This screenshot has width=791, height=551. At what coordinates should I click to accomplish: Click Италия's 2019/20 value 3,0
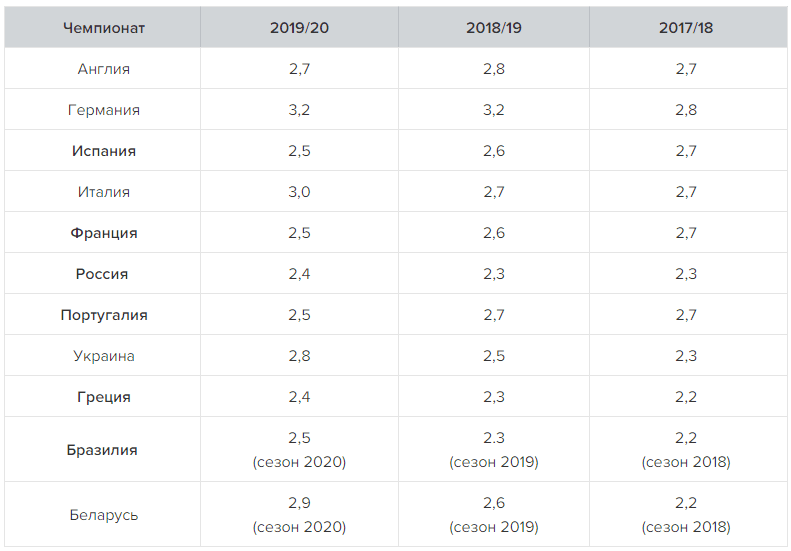click(x=299, y=192)
